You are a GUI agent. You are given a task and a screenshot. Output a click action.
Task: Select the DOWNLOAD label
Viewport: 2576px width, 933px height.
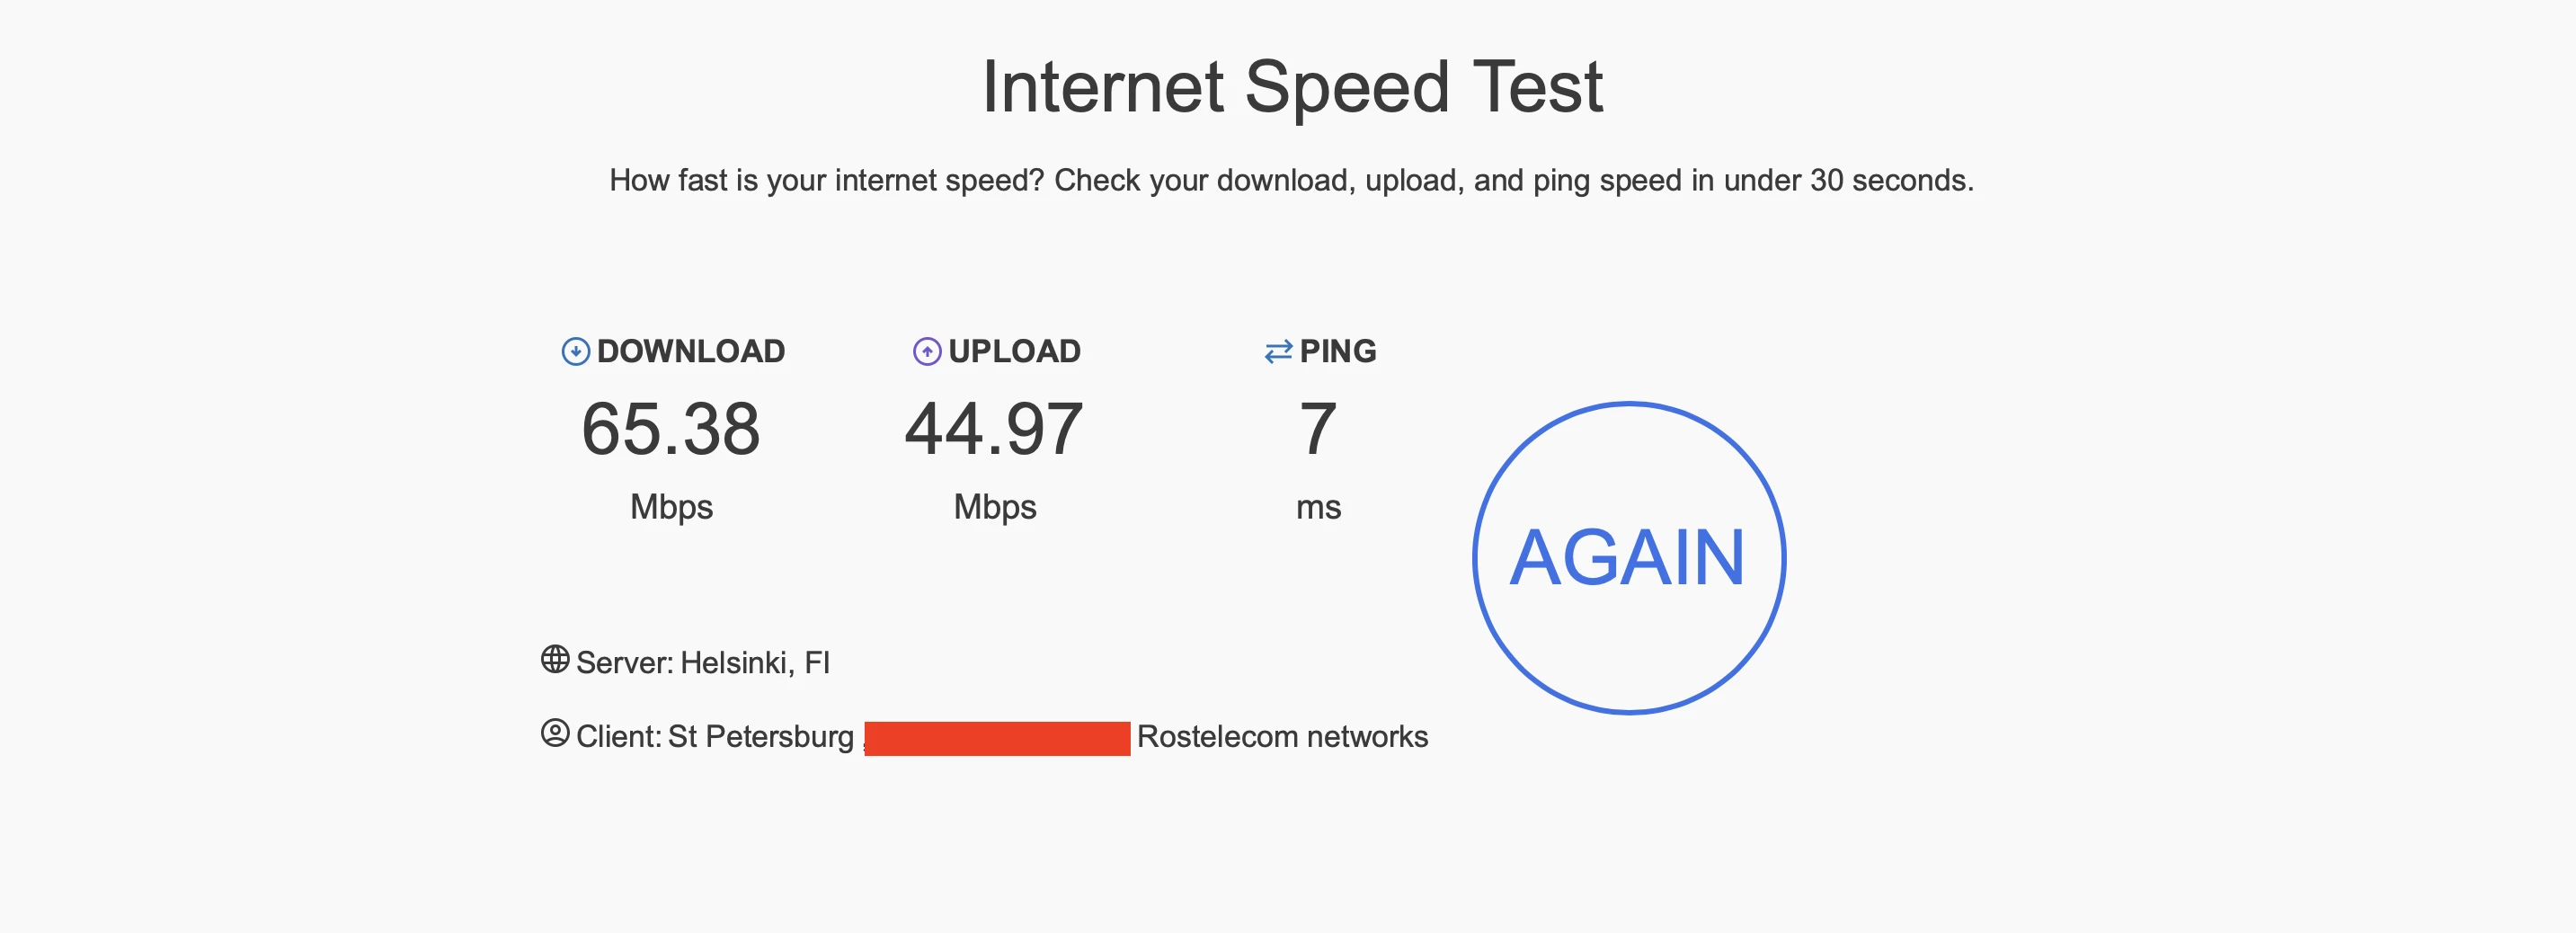tap(691, 351)
